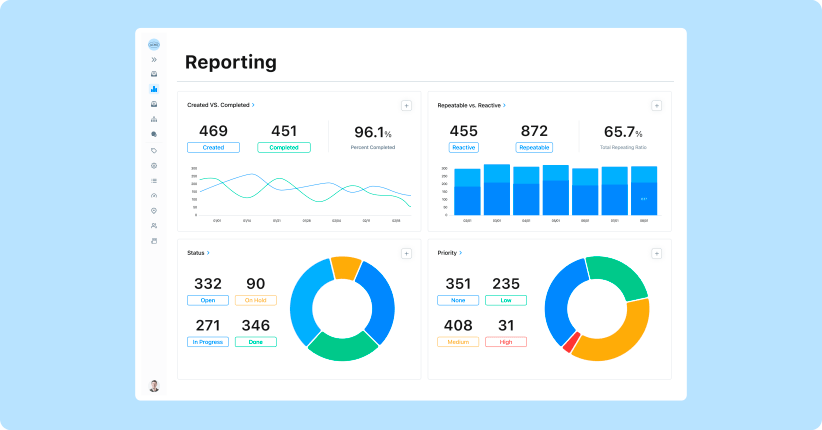The image size is (822, 430).
Task: Toggle the Created series label
Action: (x=213, y=147)
